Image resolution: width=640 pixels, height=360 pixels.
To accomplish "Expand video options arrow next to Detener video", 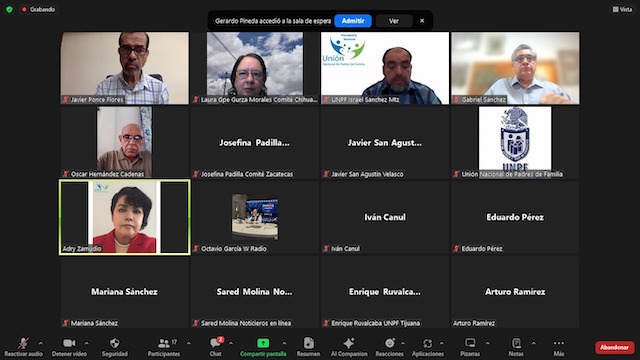I will (x=86, y=343).
